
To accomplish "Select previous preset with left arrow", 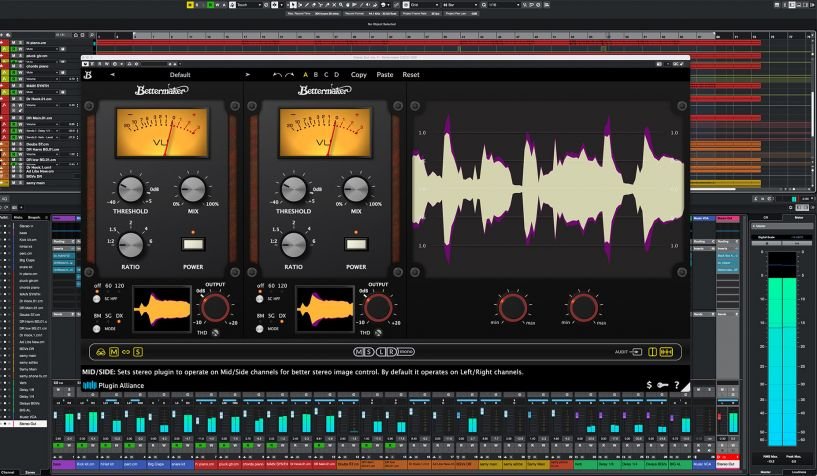I will point(112,75).
